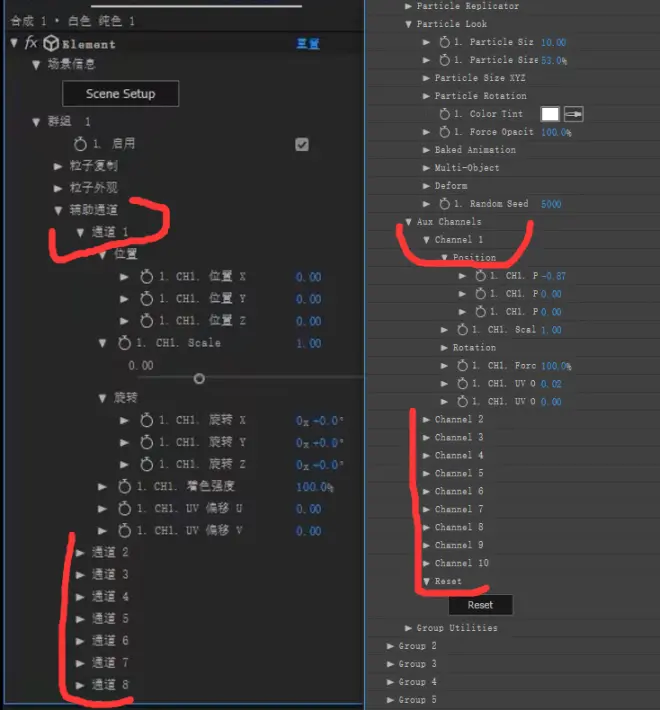Select the Rotation row under Channel 1

coord(474,348)
